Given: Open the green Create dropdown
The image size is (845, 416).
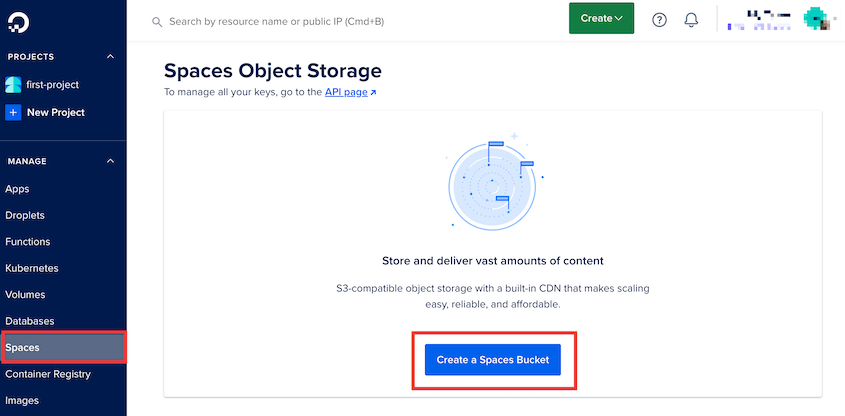Looking at the screenshot, I should [x=601, y=18].
